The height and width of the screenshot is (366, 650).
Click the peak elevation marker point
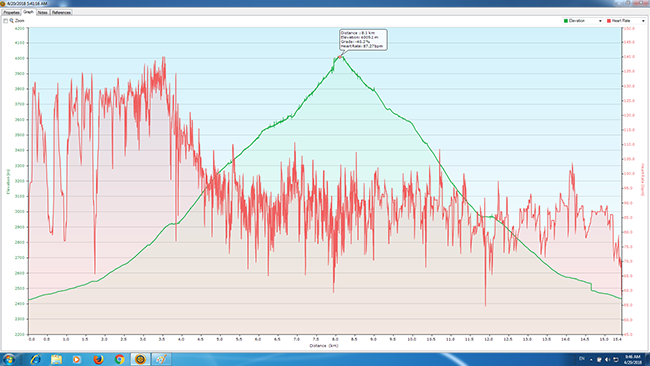(x=340, y=57)
